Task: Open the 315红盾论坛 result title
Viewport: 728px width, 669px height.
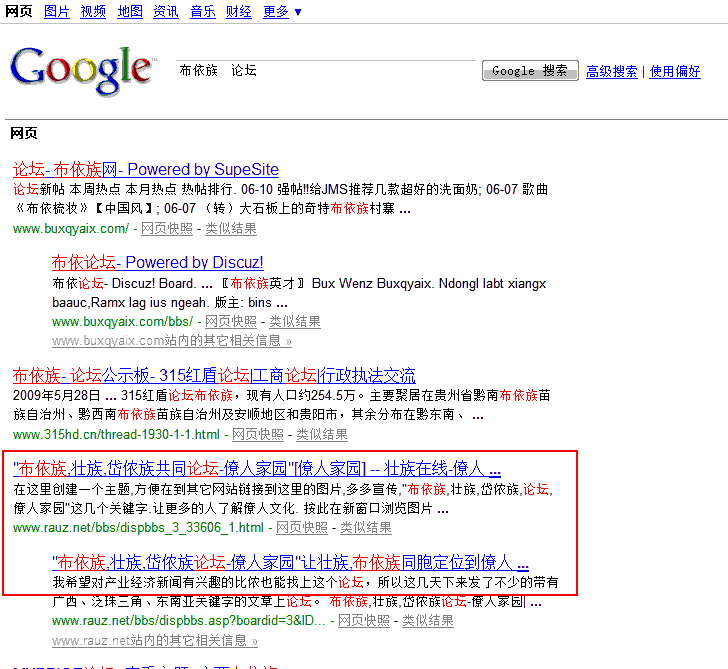Action: pos(214,376)
